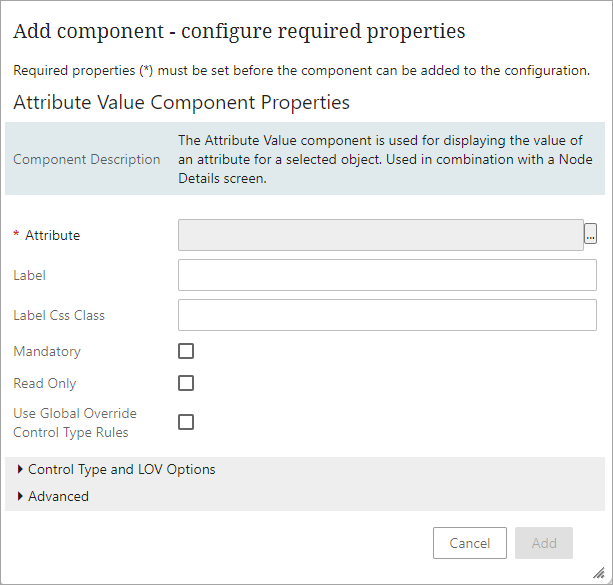Image resolution: width=613 pixels, height=585 pixels.
Task: Click the Attribute Value Component Properties heading
Action: 181,102
